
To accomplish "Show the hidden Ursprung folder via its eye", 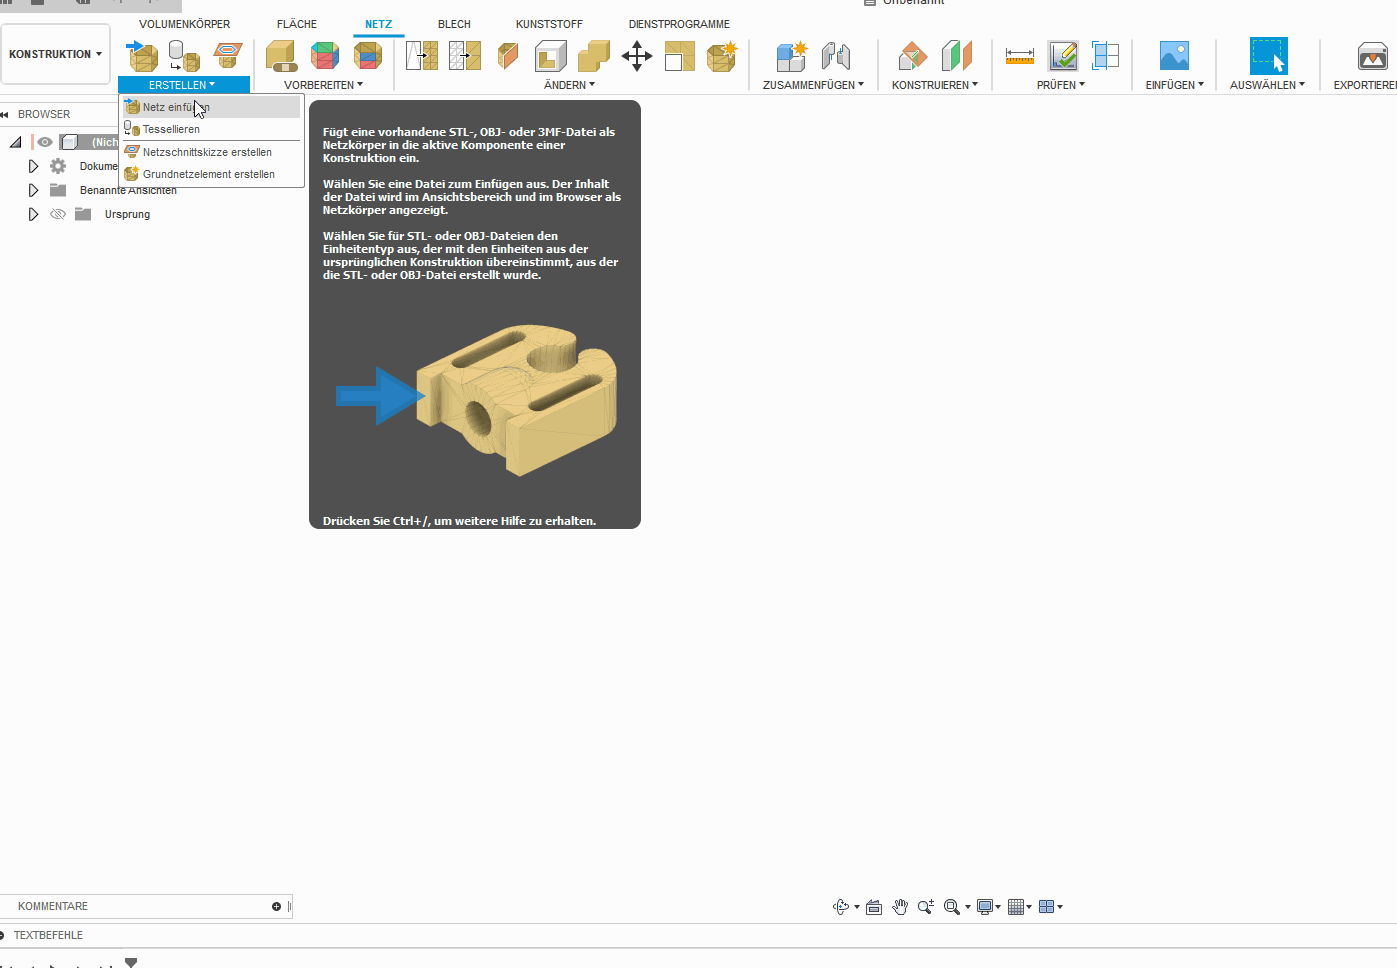I will tap(57, 213).
